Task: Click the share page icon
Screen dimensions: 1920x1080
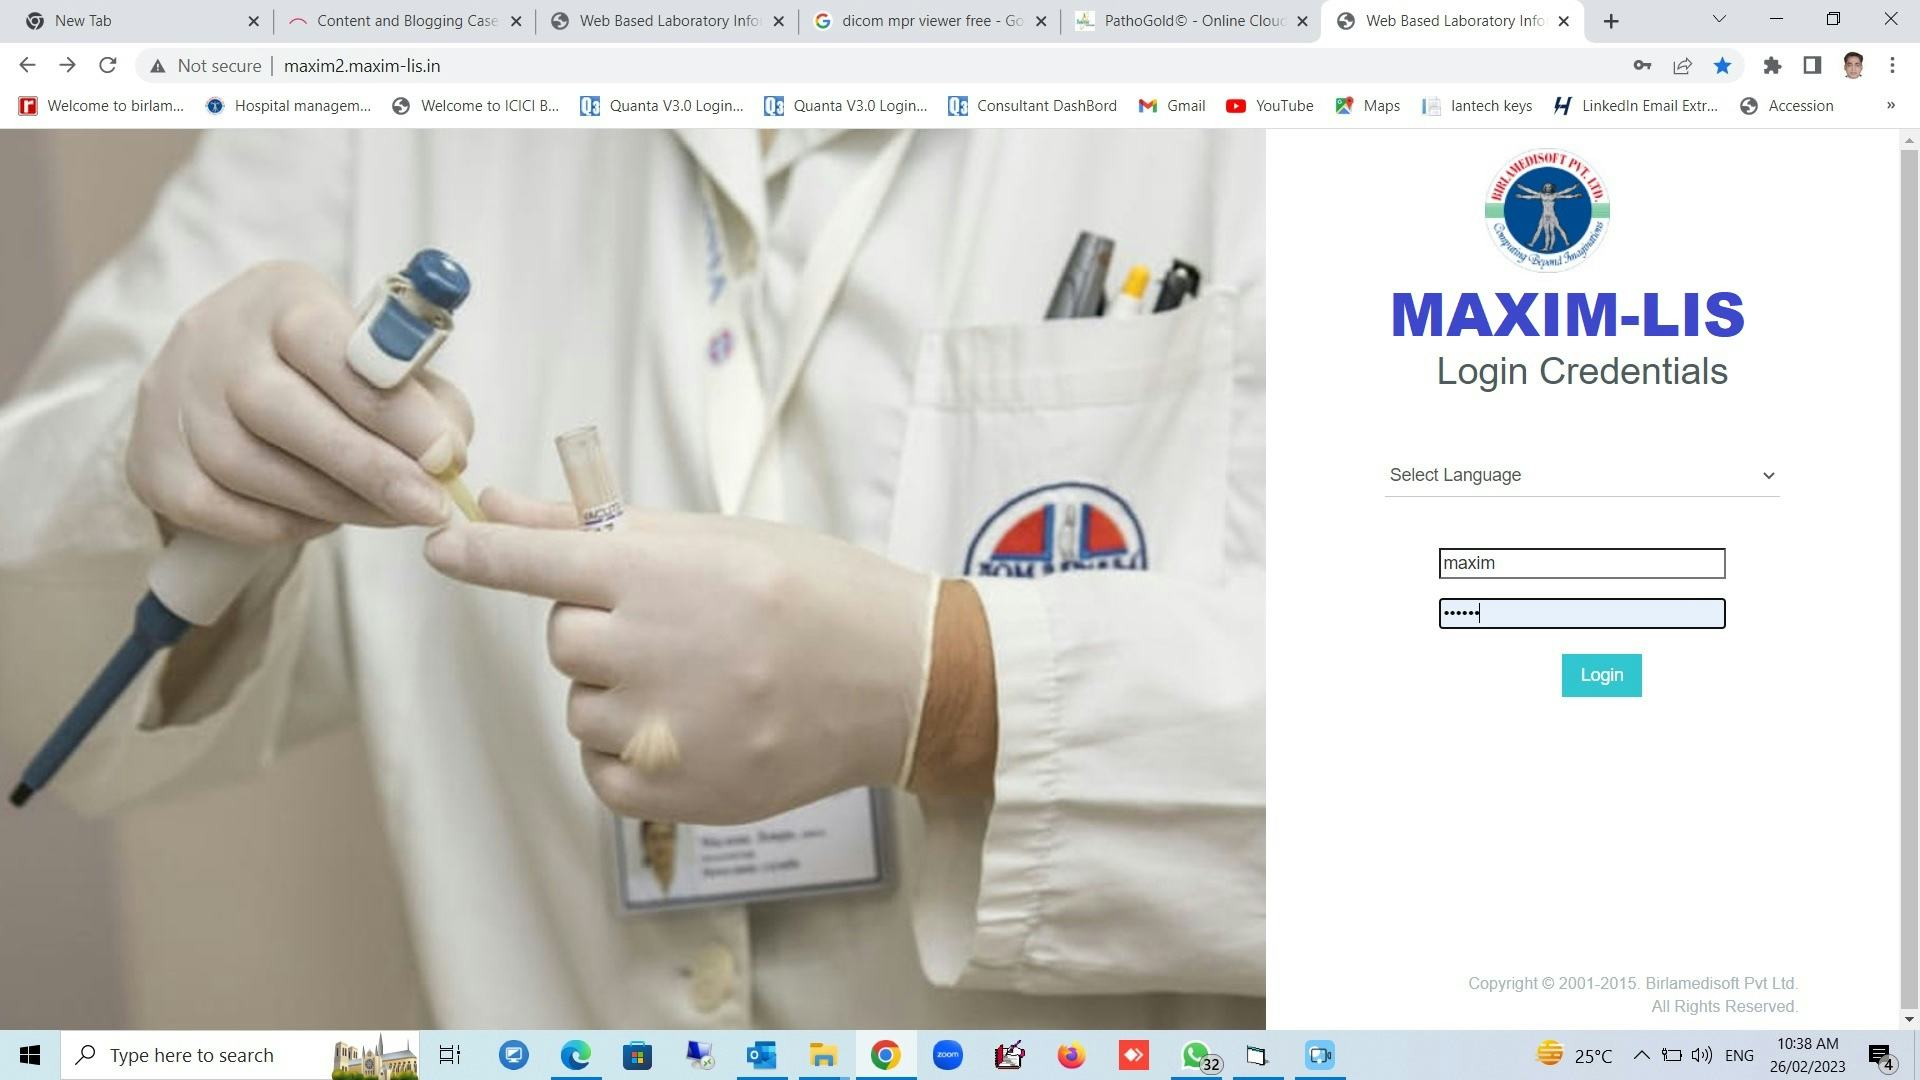Action: coord(1682,66)
